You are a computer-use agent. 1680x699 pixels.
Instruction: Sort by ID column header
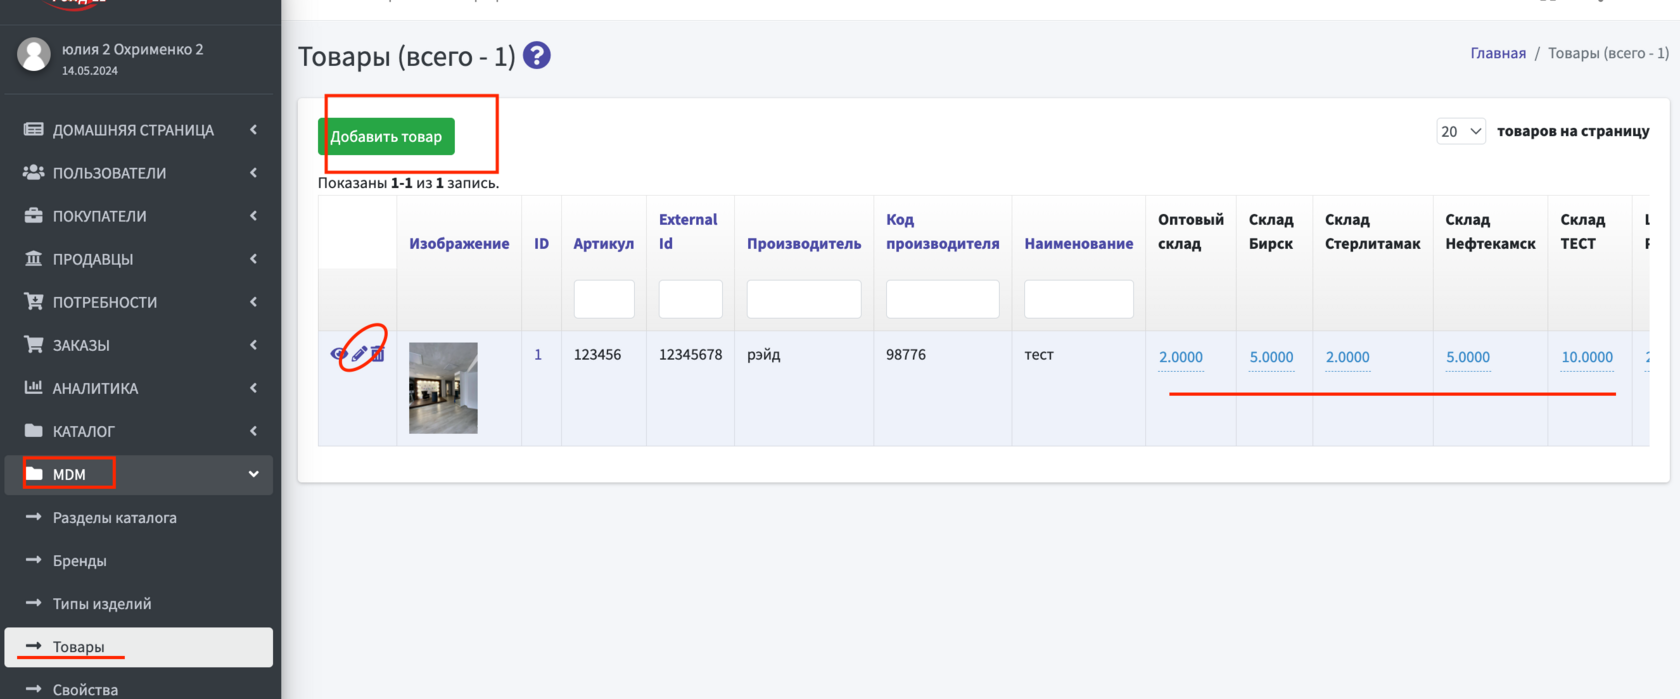pyautogui.click(x=541, y=243)
